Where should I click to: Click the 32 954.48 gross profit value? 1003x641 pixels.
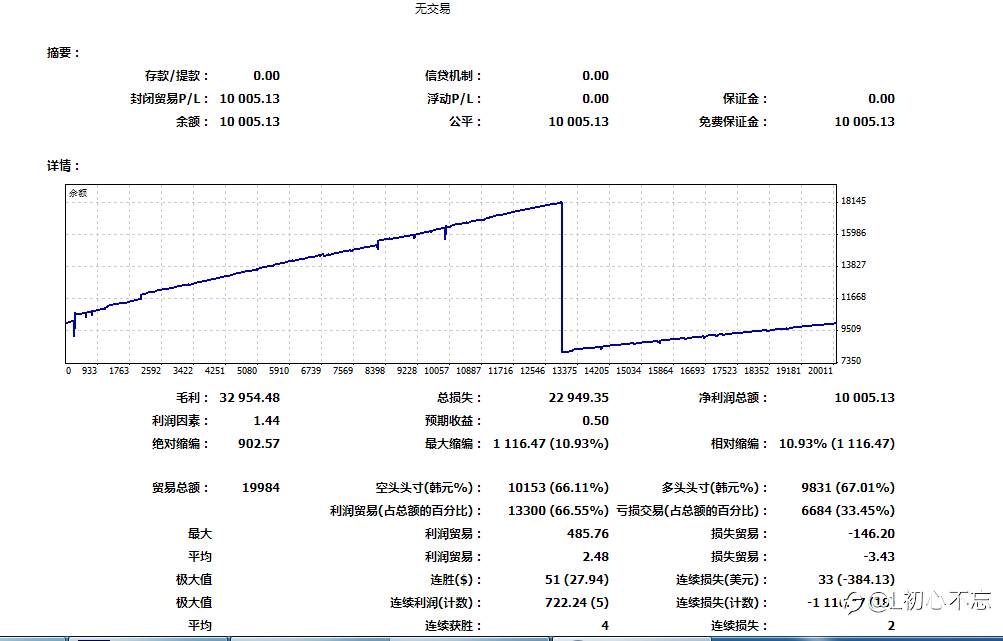[249, 397]
